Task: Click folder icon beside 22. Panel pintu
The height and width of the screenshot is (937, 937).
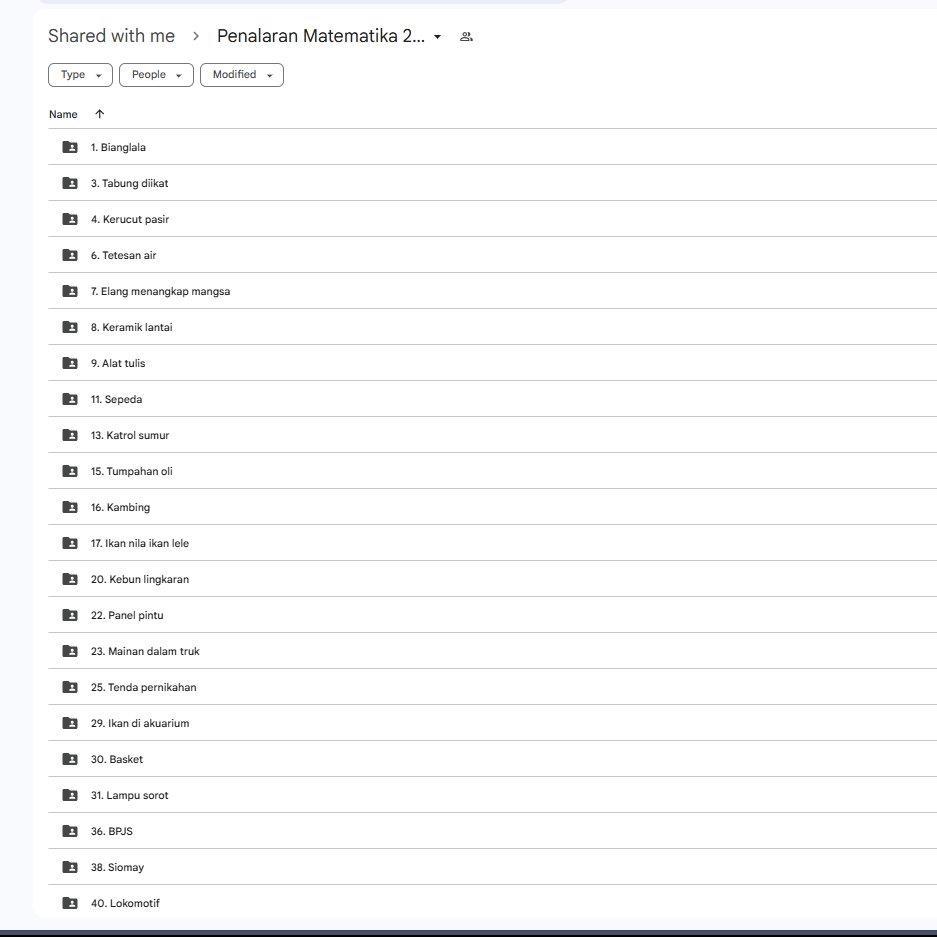Action: click(70, 615)
